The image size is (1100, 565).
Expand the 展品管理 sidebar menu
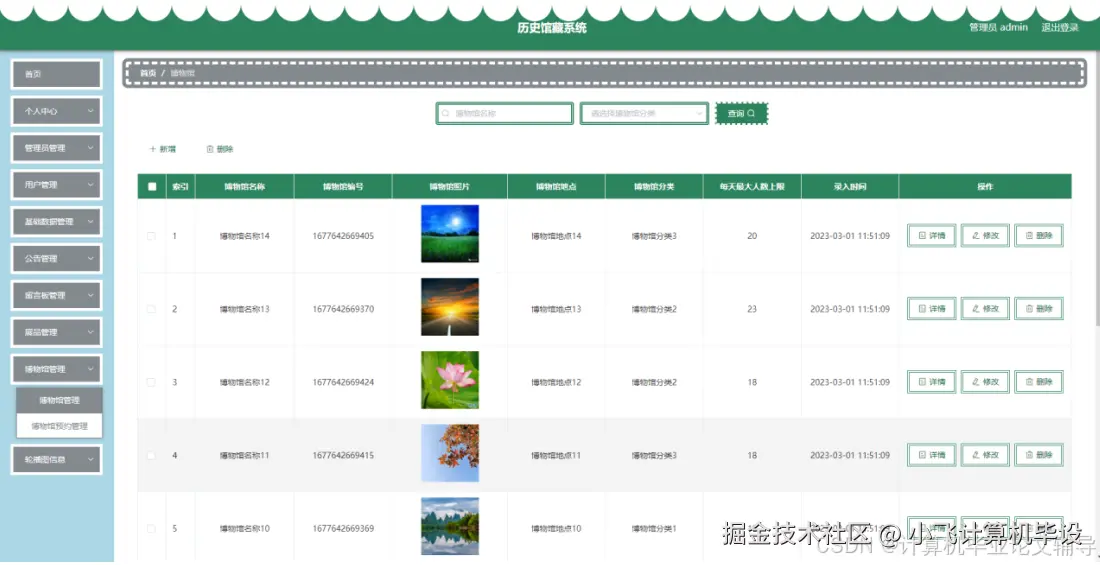(57, 332)
